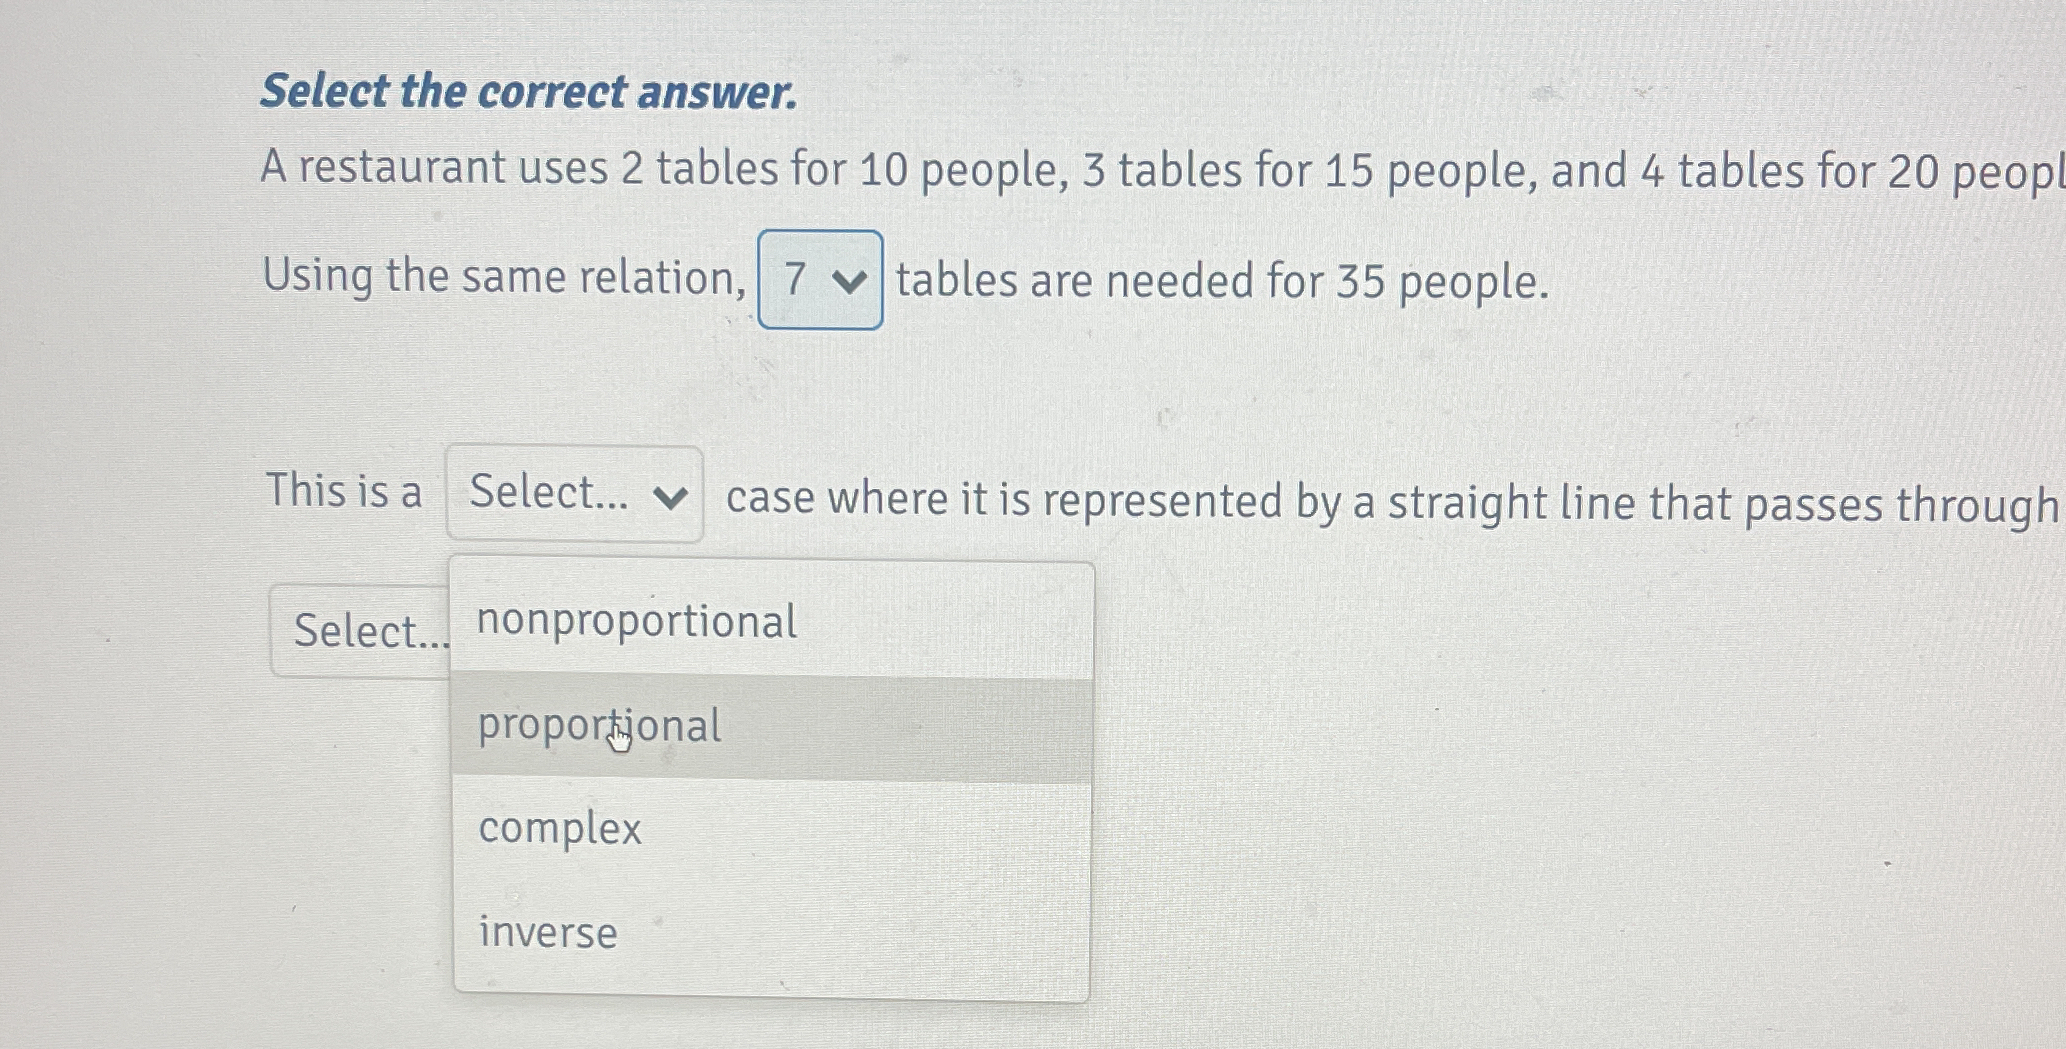Choose the nonproportional option
2066x1049 pixels.
tap(771, 621)
